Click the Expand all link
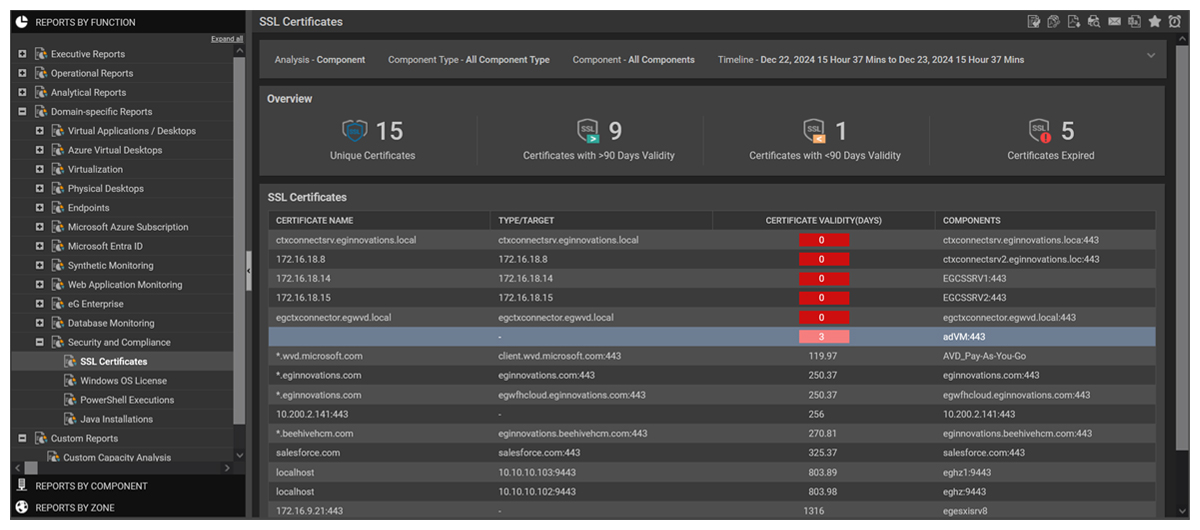Viewport: 1200px width, 530px height. tap(227, 39)
